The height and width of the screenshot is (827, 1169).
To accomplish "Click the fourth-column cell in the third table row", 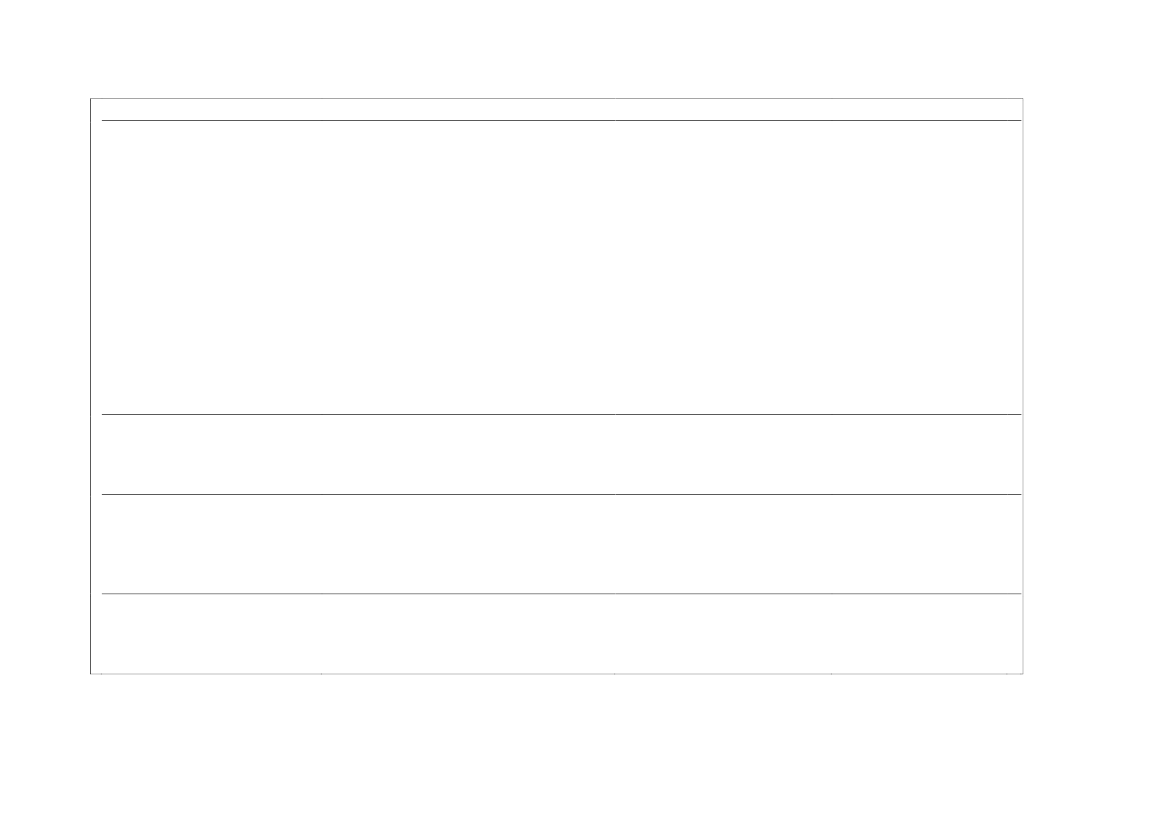I will (925, 544).
